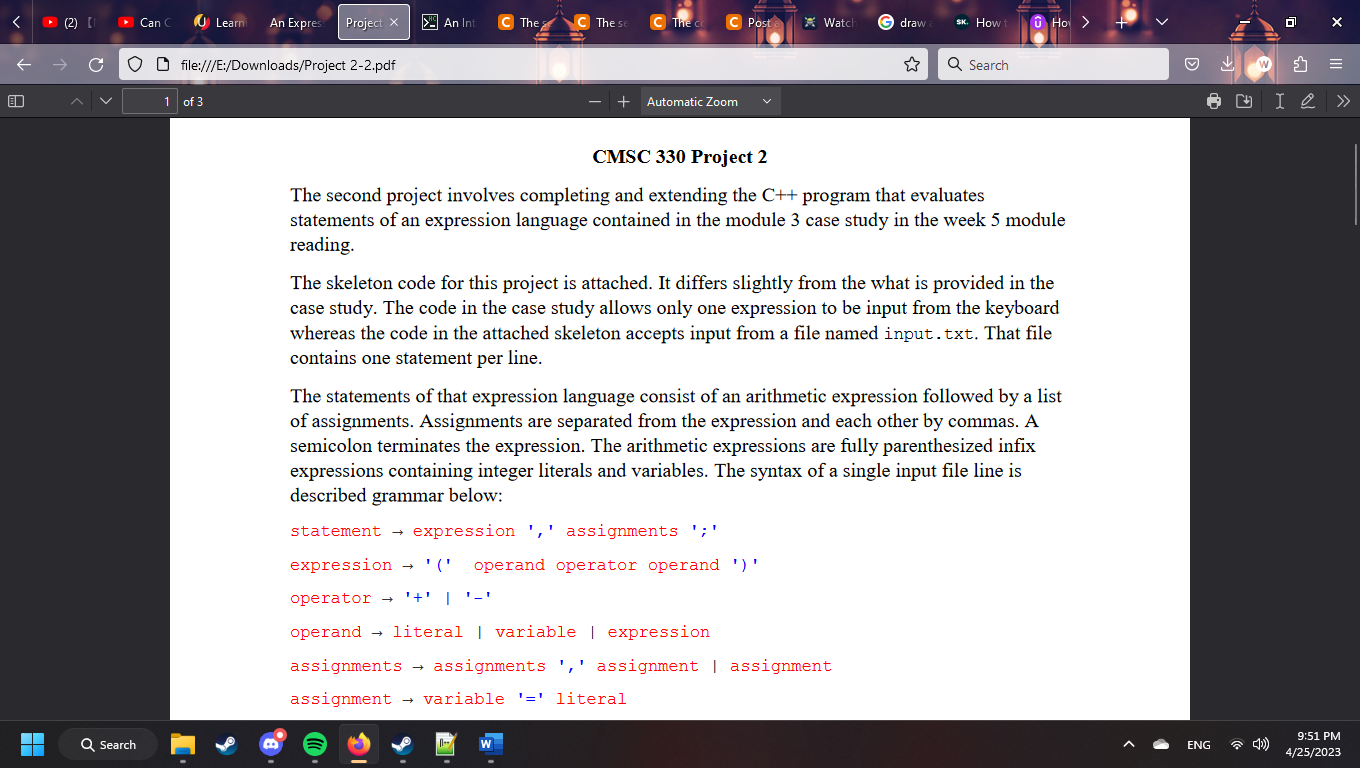
Task: Bookmark this page using the star
Action: (x=911, y=64)
